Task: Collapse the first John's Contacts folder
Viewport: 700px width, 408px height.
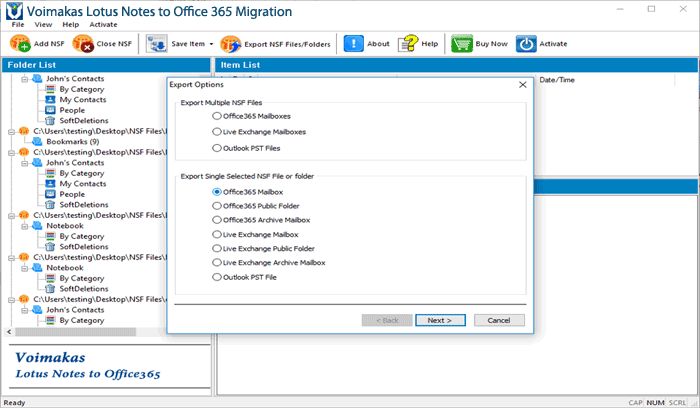Action: pos(25,79)
